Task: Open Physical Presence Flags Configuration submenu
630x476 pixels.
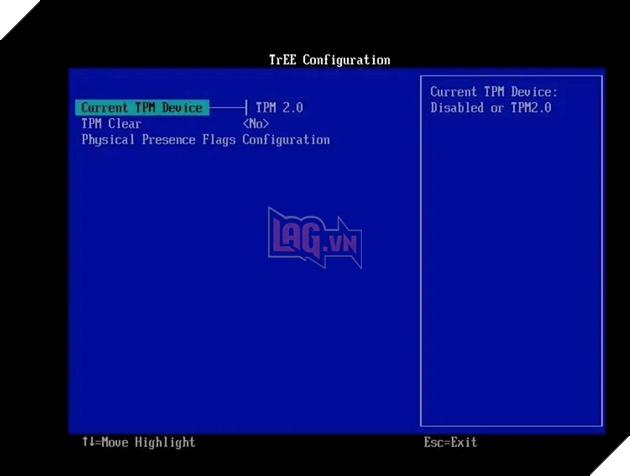Action: point(206,140)
